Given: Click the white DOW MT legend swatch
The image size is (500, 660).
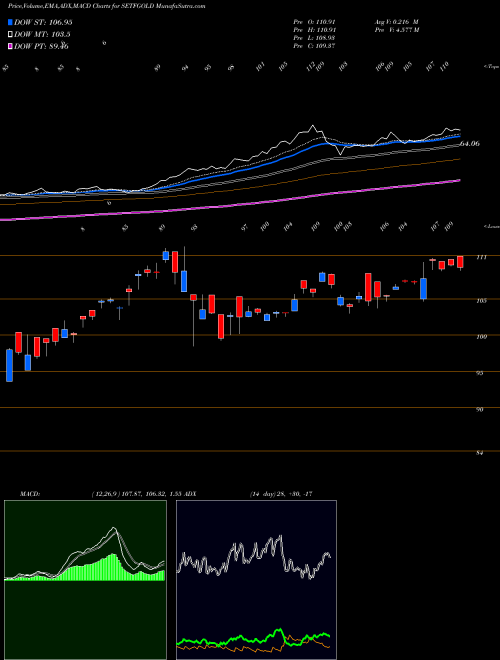Looking at the screenshot, I should (11, 35).
